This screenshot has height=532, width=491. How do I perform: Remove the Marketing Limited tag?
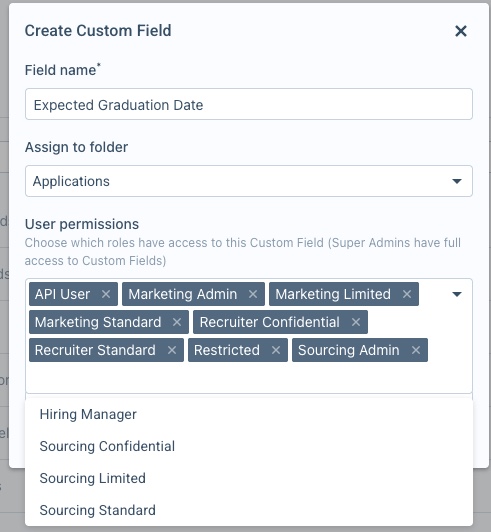pos(407,294)
